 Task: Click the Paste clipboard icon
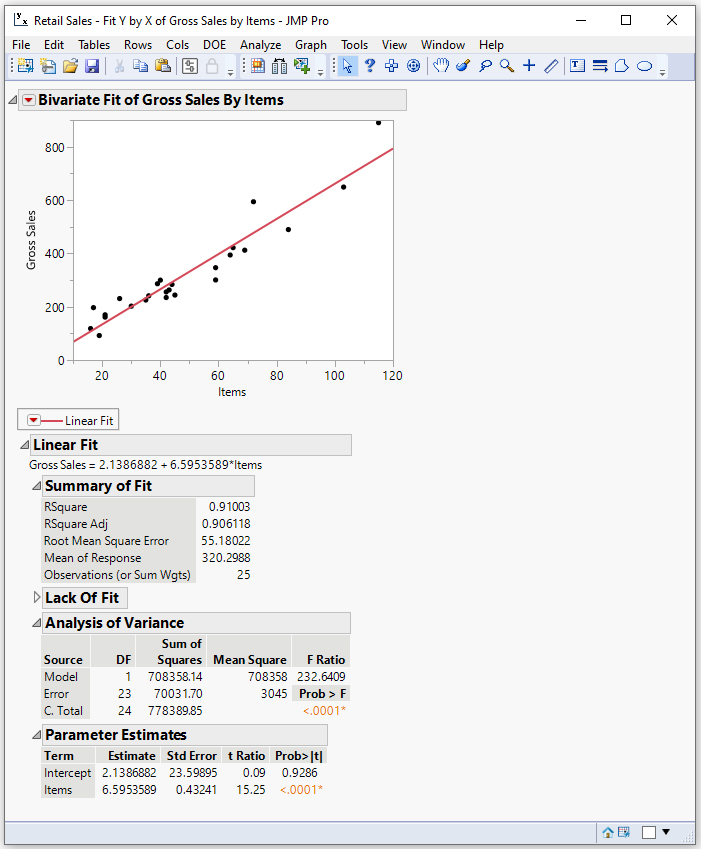(x=163, y=66)
